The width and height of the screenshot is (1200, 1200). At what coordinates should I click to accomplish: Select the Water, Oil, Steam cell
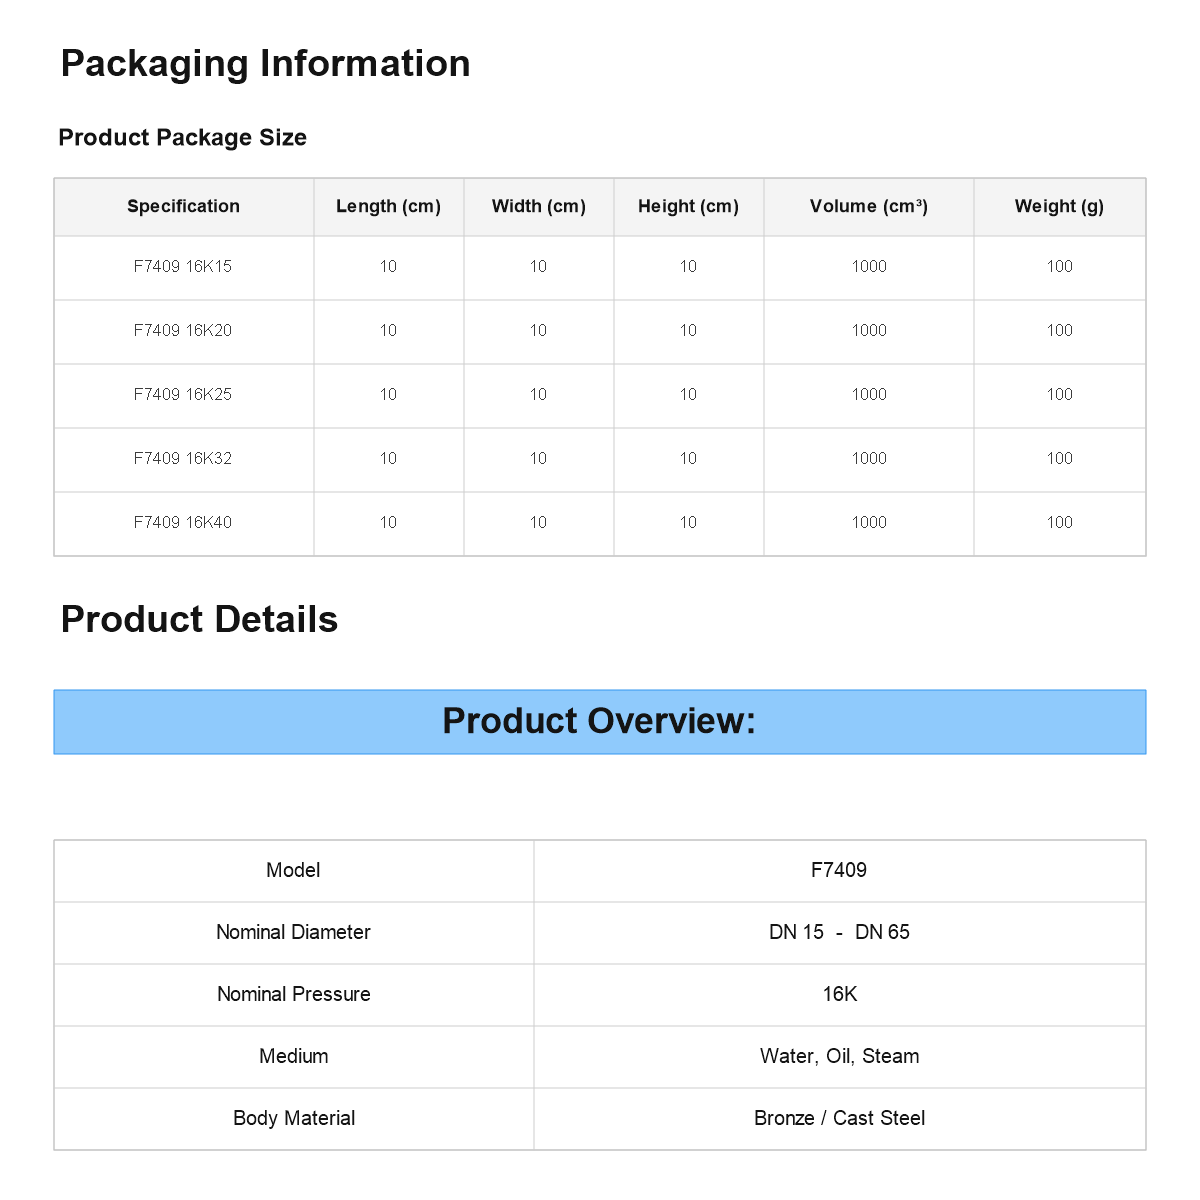[x=840, y=1057]
